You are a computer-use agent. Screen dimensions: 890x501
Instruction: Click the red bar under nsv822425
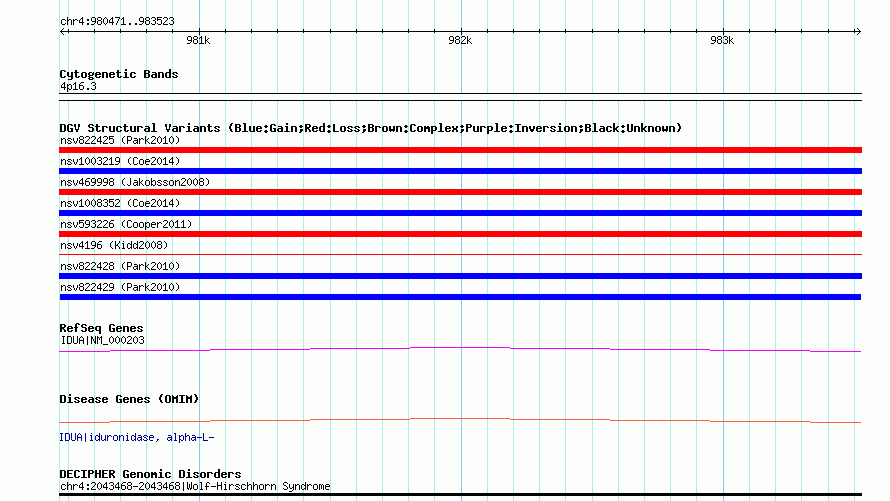tap(460, 150)
